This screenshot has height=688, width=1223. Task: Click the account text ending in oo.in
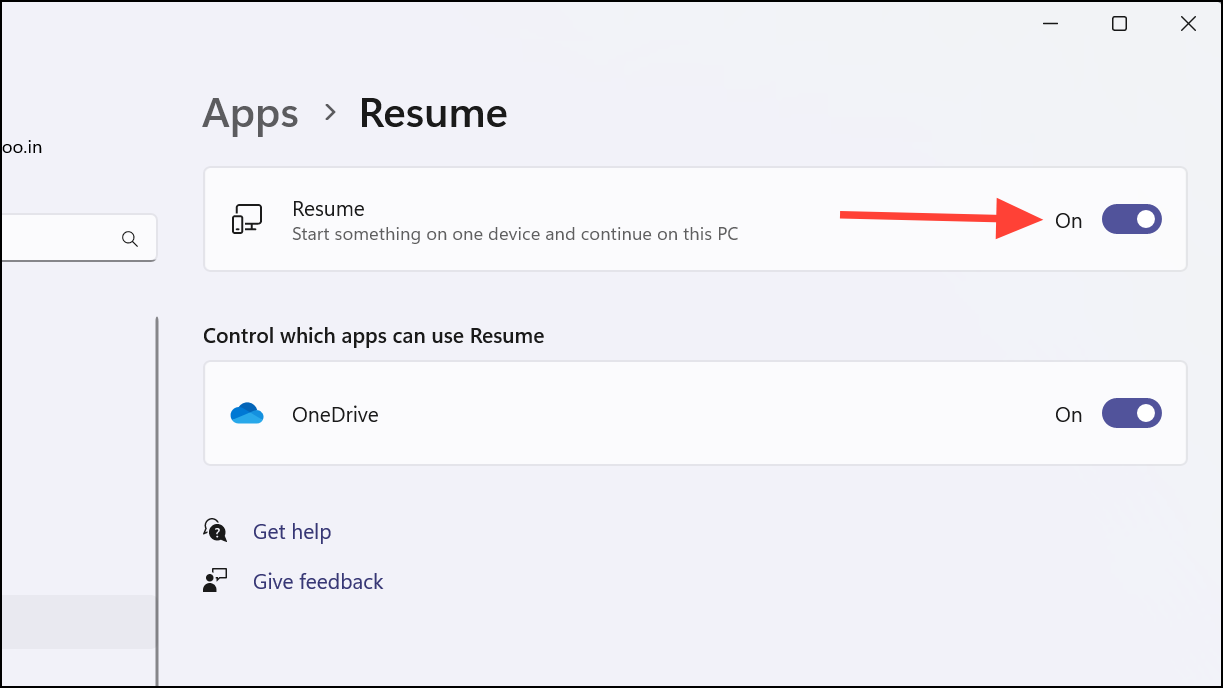22,146
